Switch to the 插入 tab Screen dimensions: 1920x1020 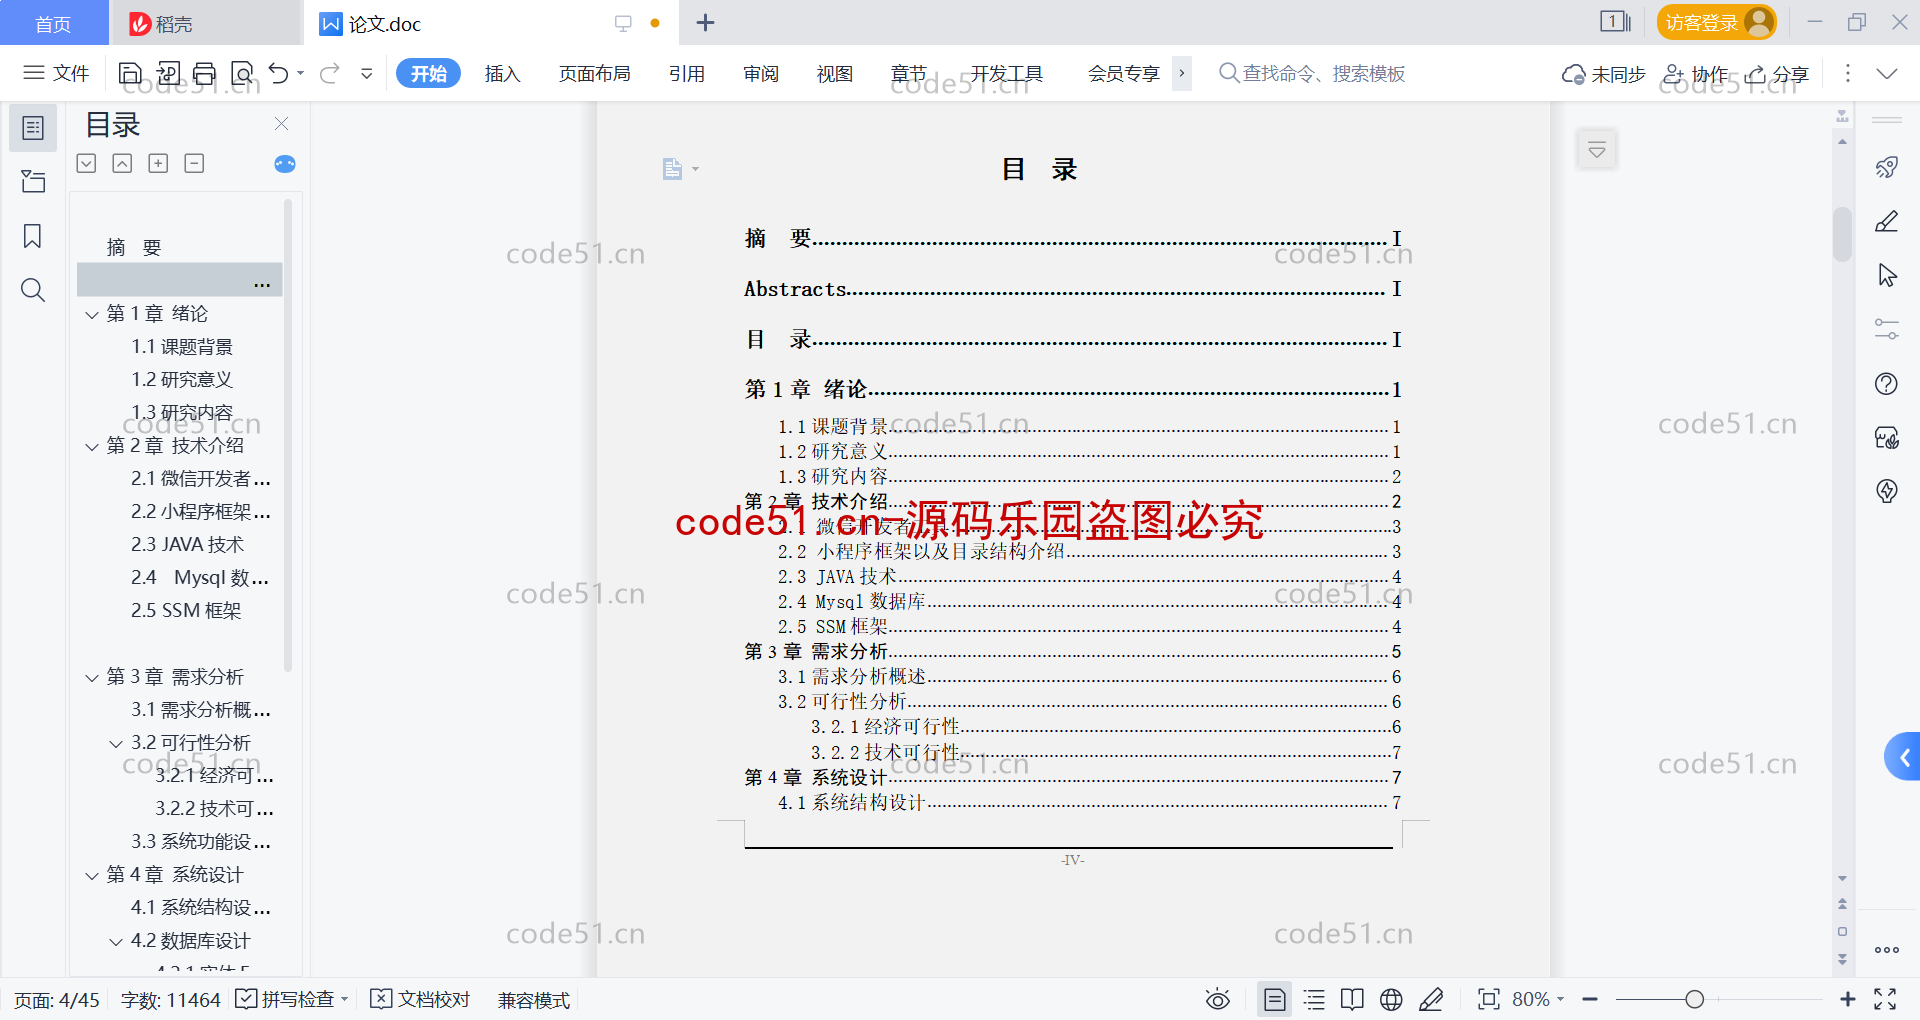(502, 73)
